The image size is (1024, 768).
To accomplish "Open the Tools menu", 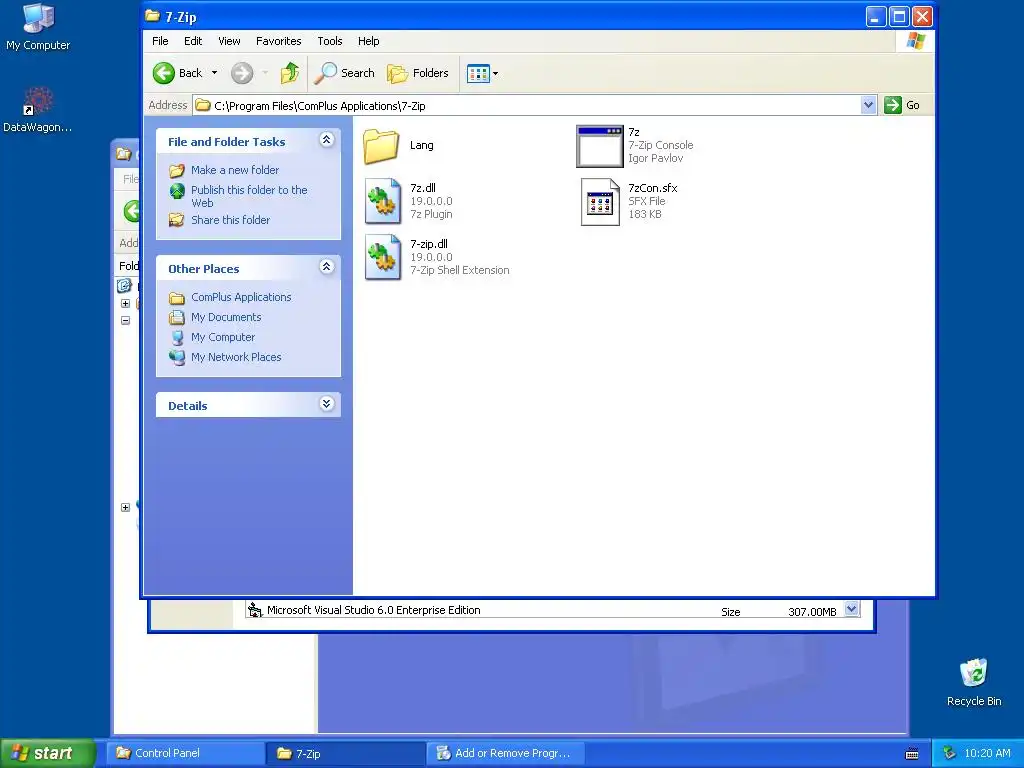I will (x=330, y=41).
